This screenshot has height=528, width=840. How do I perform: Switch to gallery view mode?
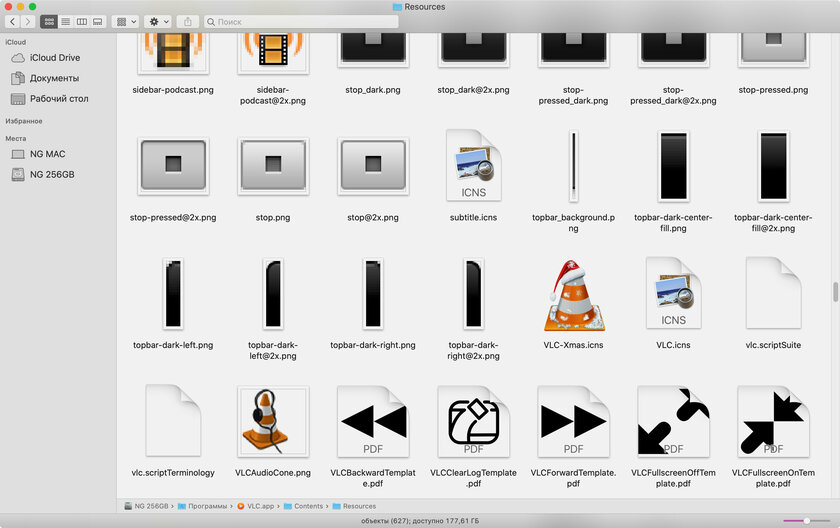[x=97, y=21]
